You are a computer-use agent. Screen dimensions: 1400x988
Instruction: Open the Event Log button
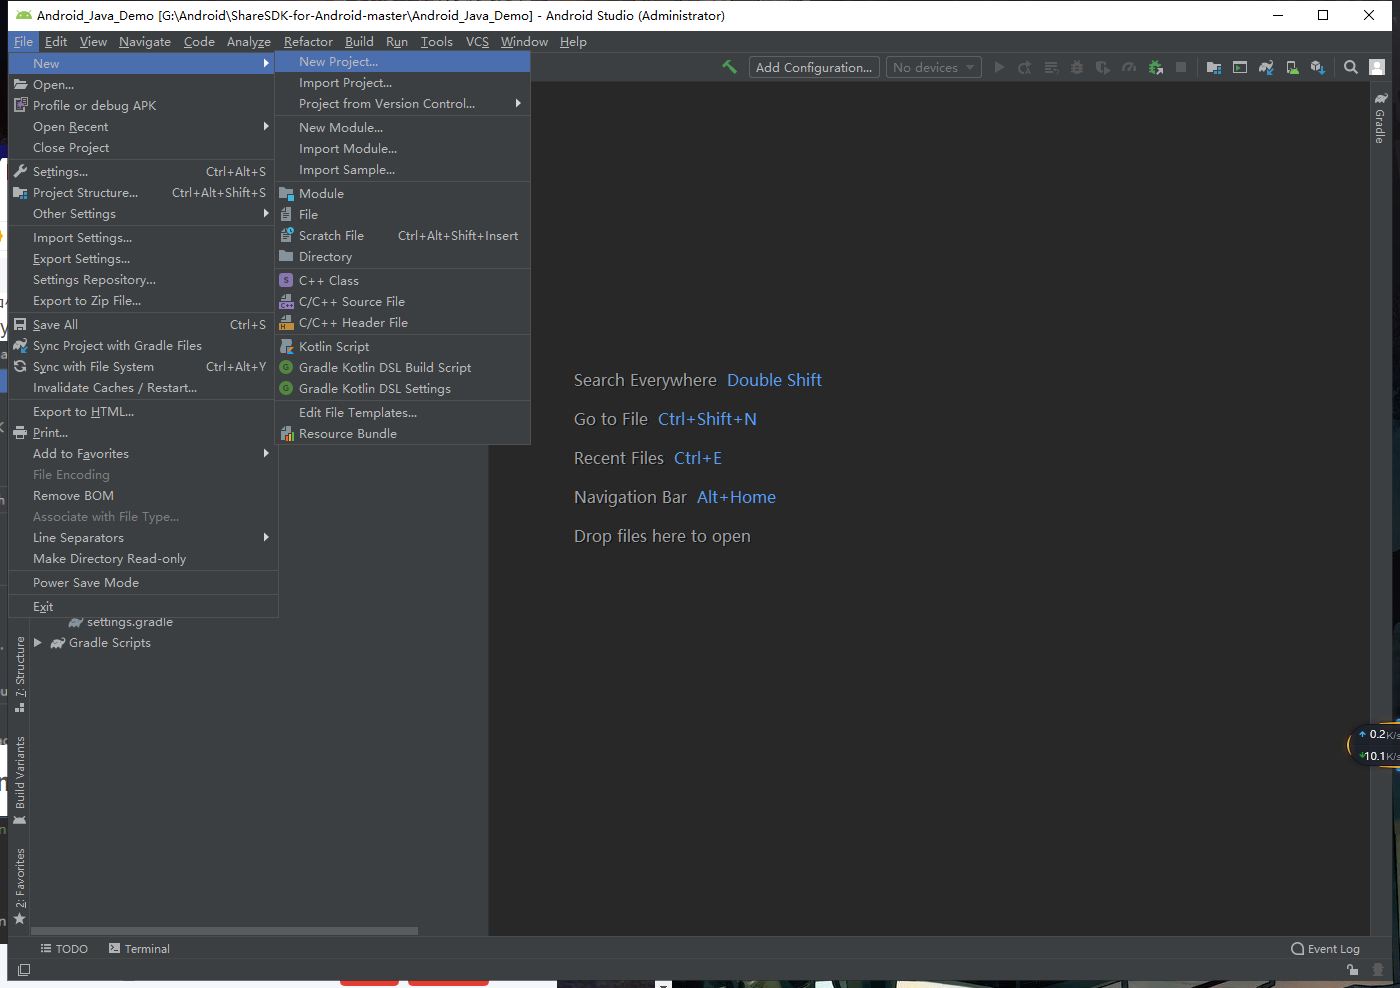click(x=1325, y=949)
